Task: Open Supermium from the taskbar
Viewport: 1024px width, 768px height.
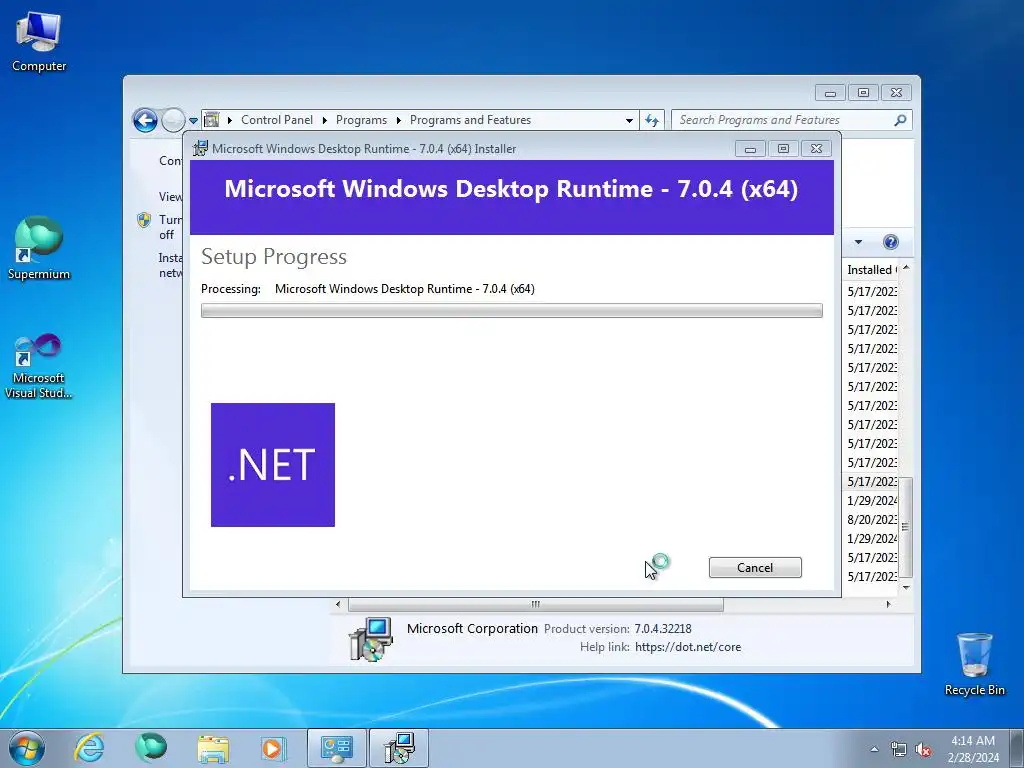Action: 151,748
